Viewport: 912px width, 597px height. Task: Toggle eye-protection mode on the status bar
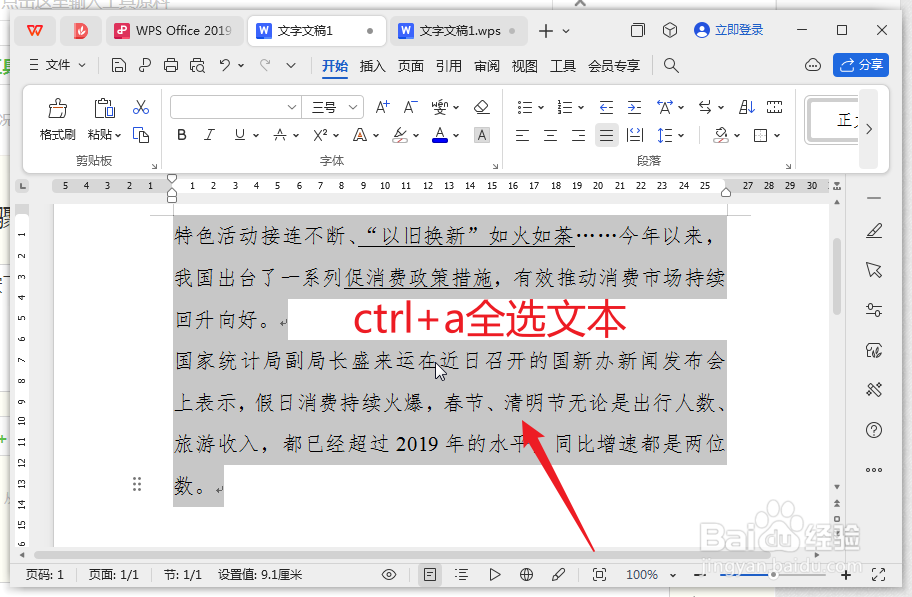[389, 575]
